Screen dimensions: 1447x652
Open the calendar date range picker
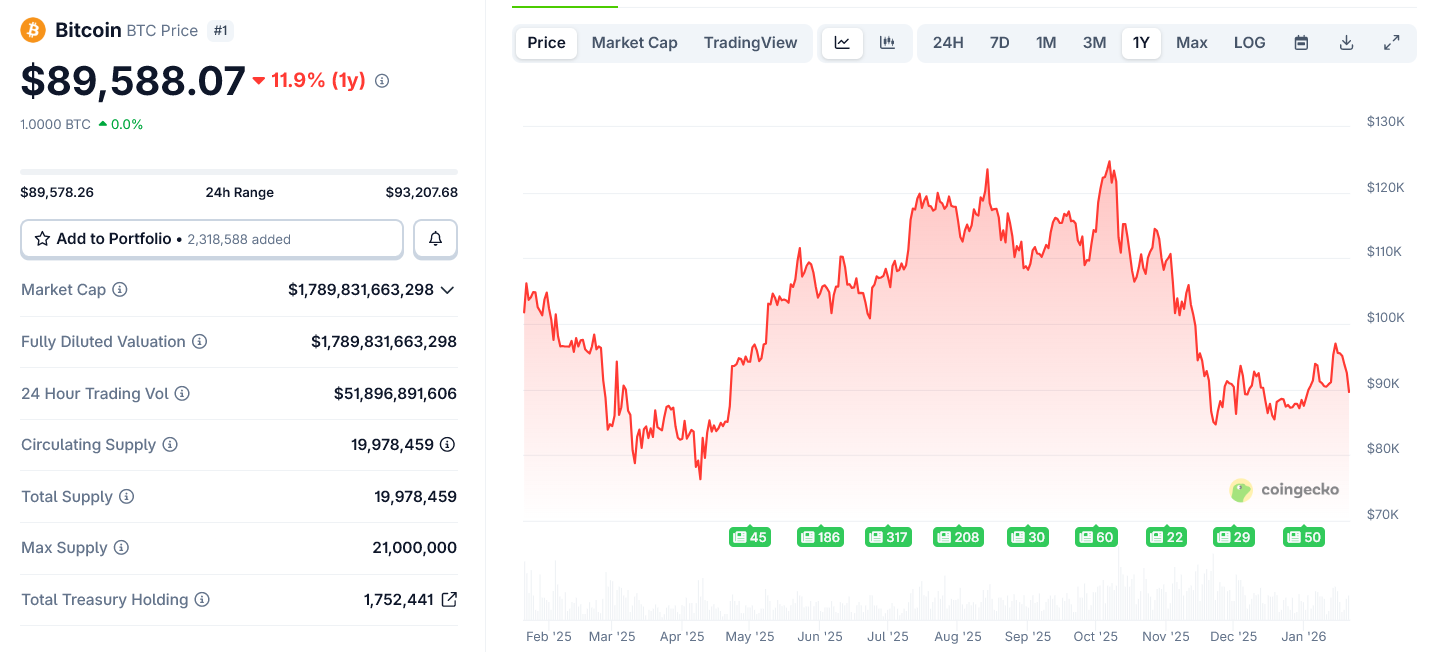point(1301,43)
